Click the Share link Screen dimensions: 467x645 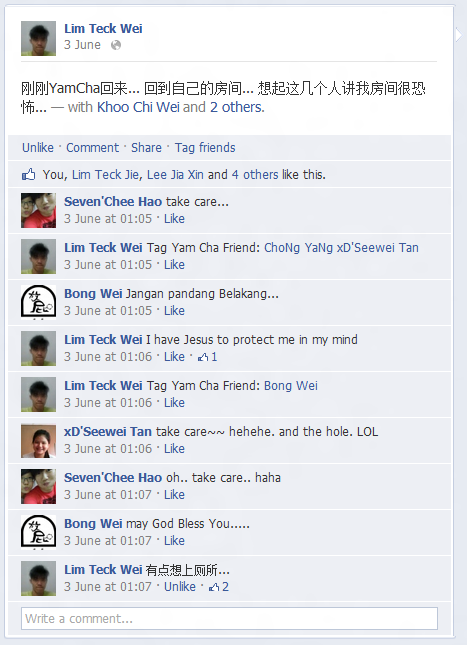146,148
